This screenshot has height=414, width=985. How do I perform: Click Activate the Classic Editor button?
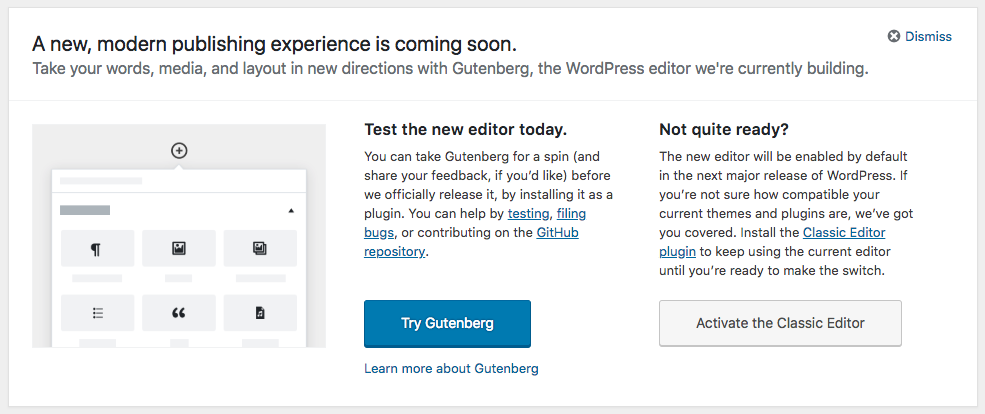click(780, 324)
